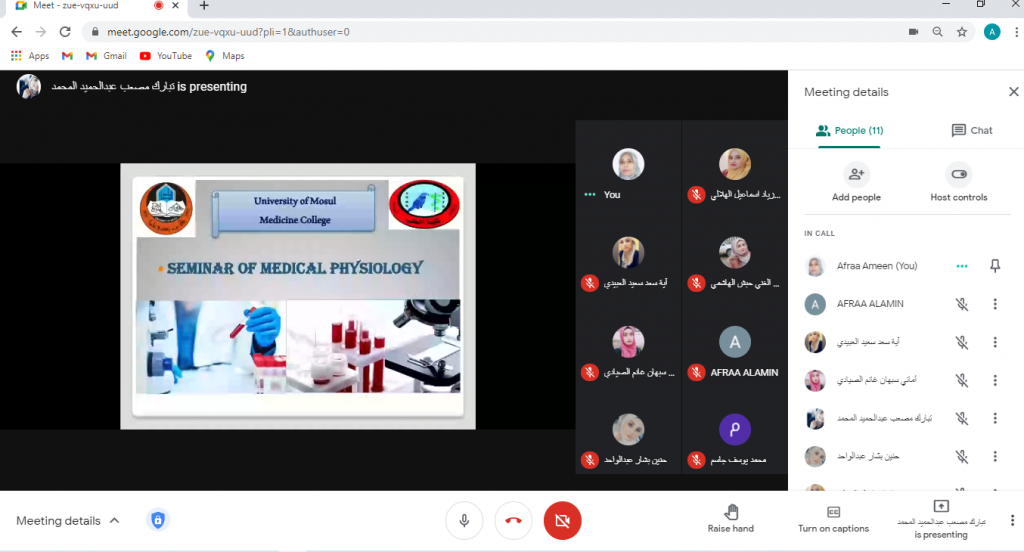
Task: Turn on captions
Action: 833,512
